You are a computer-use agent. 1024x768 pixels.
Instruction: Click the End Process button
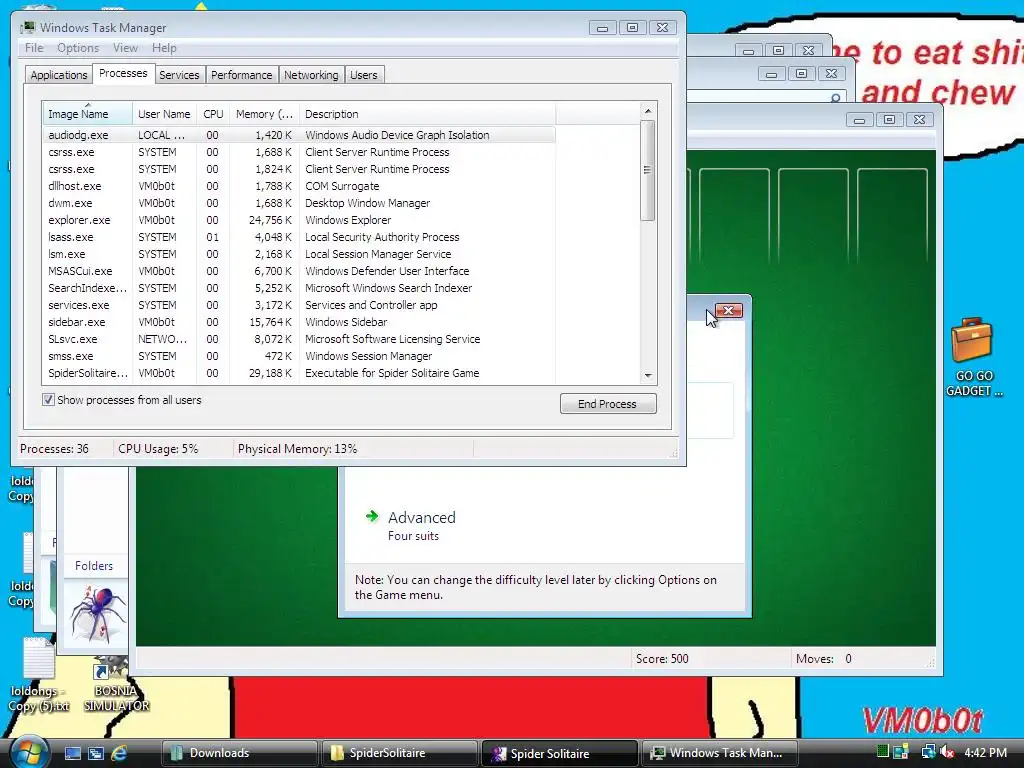click(608, 404)
